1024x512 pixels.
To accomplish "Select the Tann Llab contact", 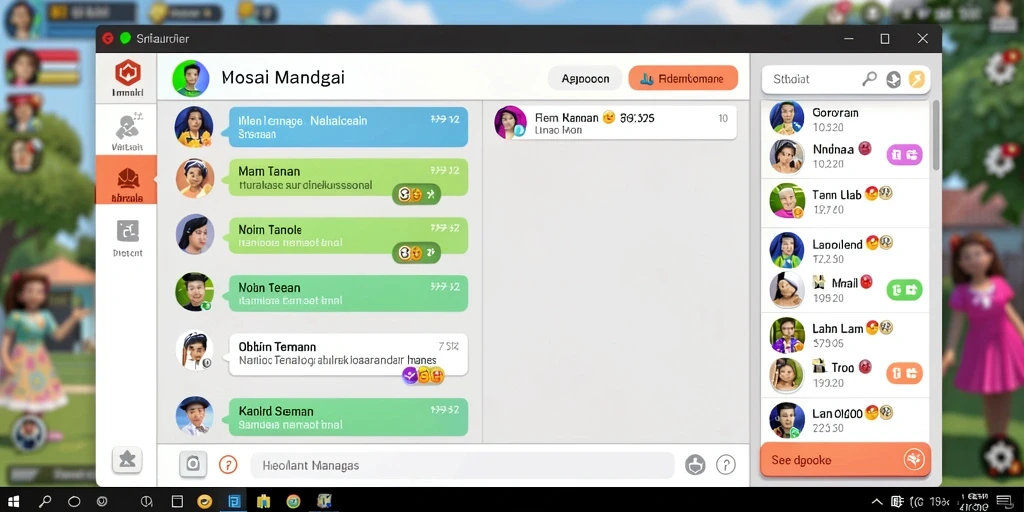I will 845,201.
